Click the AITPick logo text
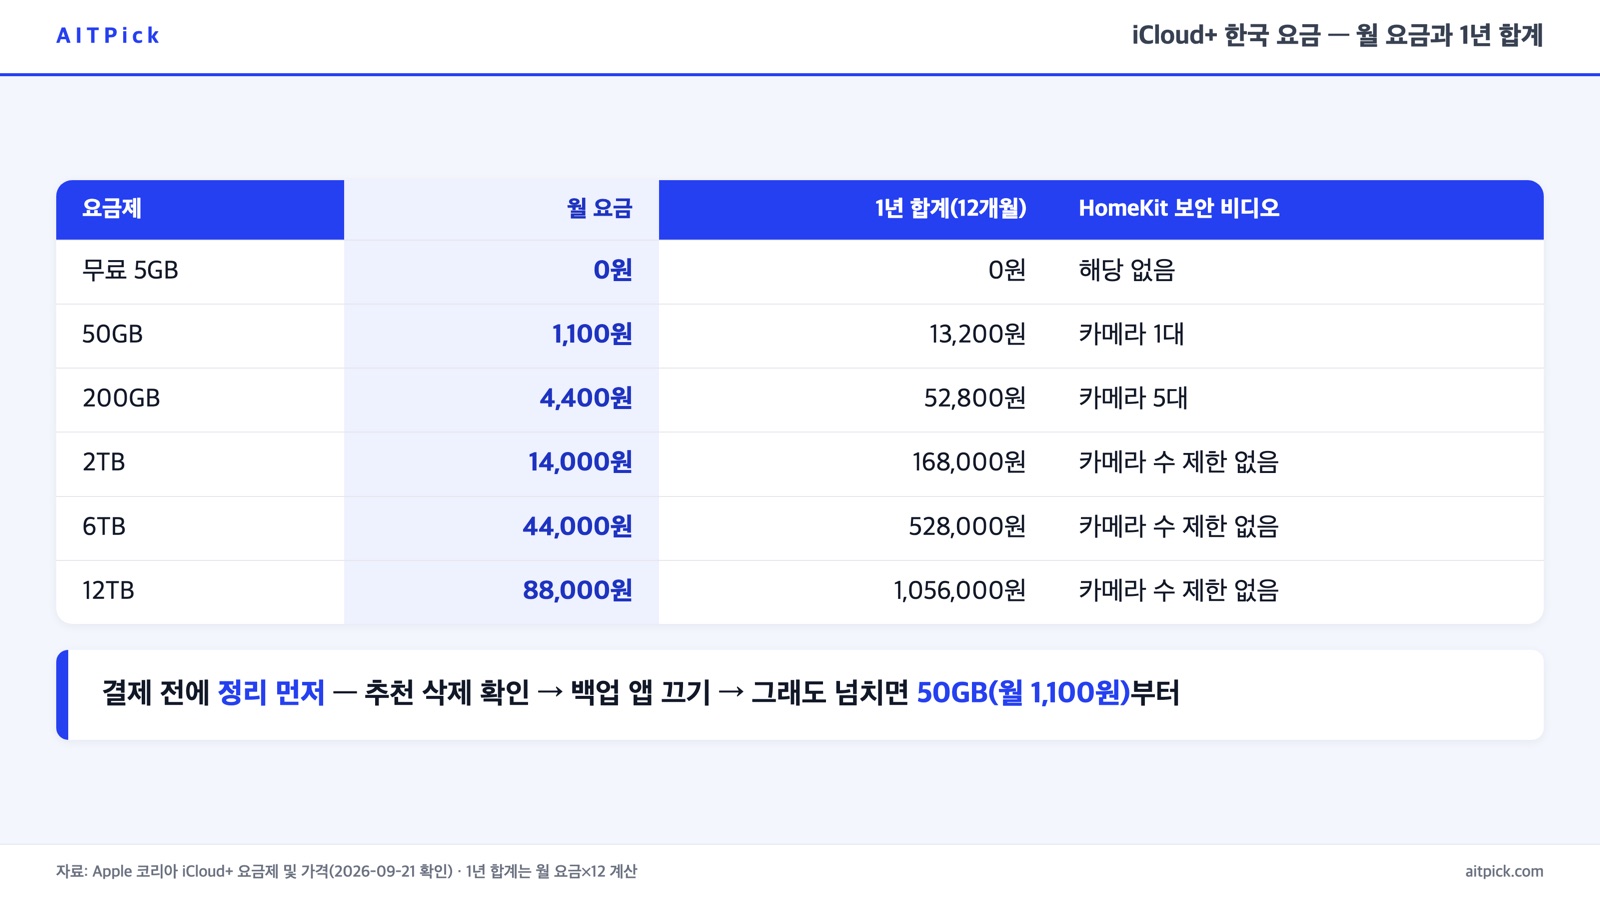Viewport: 1600px width, 900px height. (108, 36)
